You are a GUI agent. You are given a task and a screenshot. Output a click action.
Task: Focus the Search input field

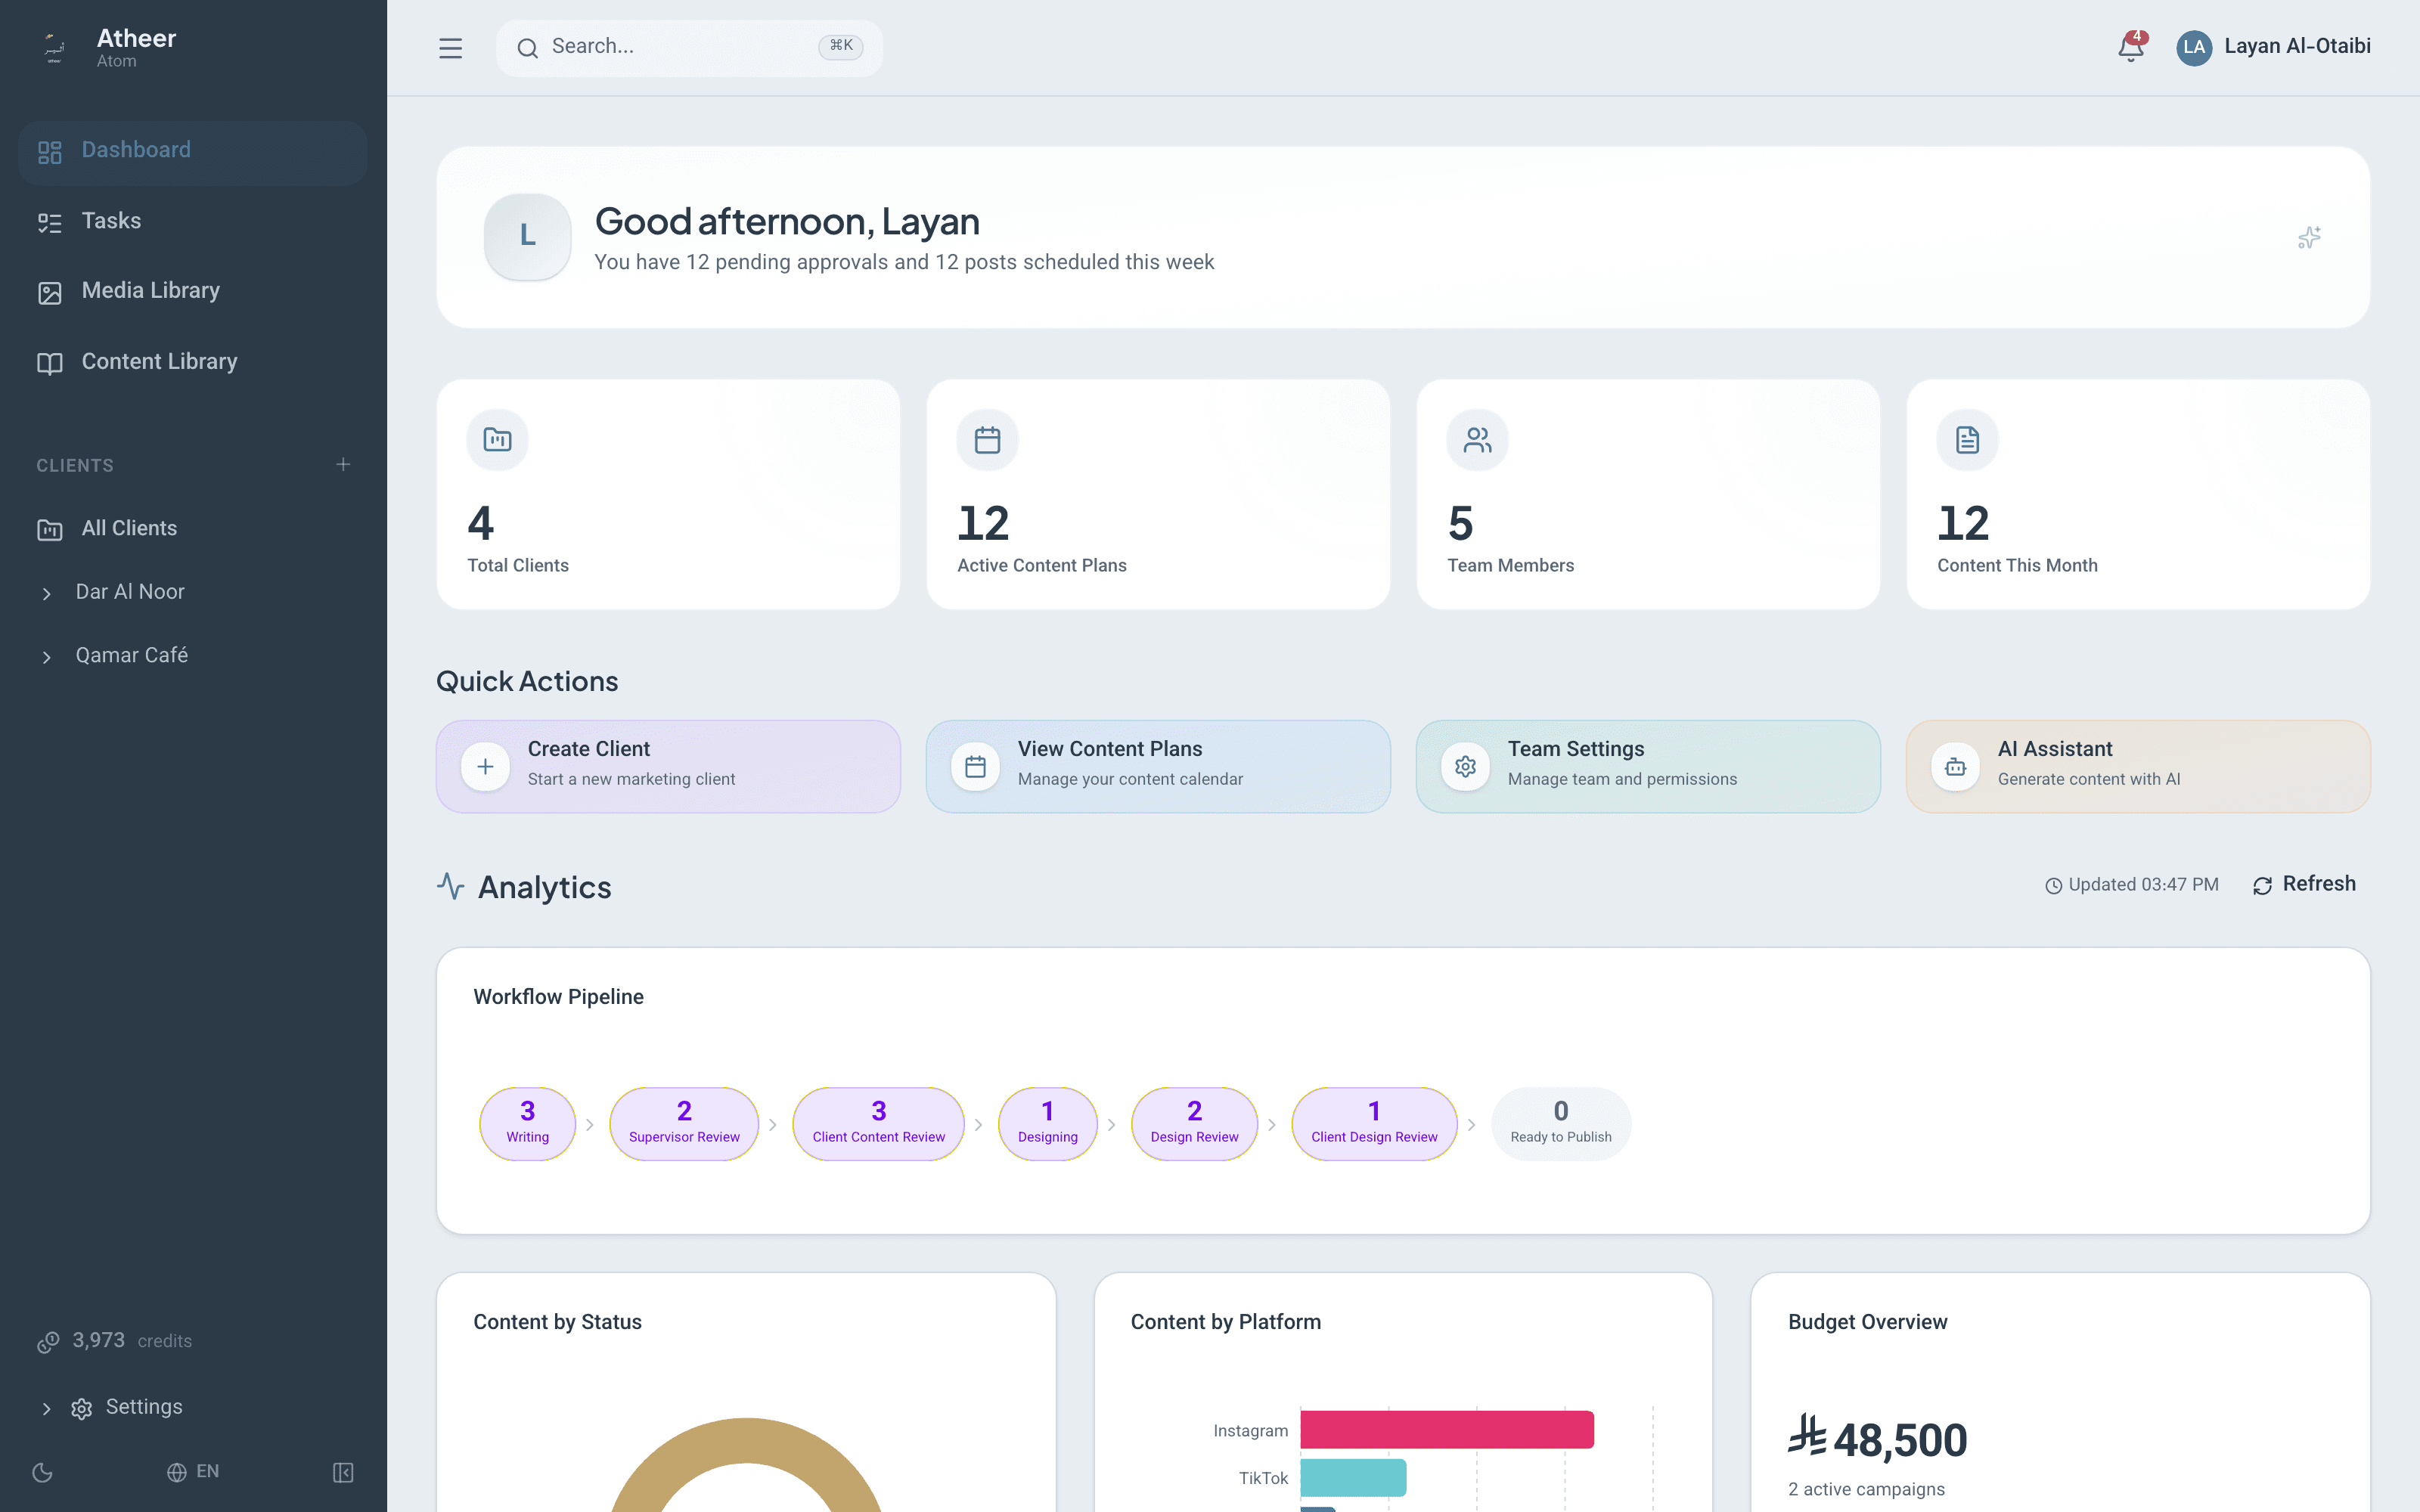pos(689,48)
